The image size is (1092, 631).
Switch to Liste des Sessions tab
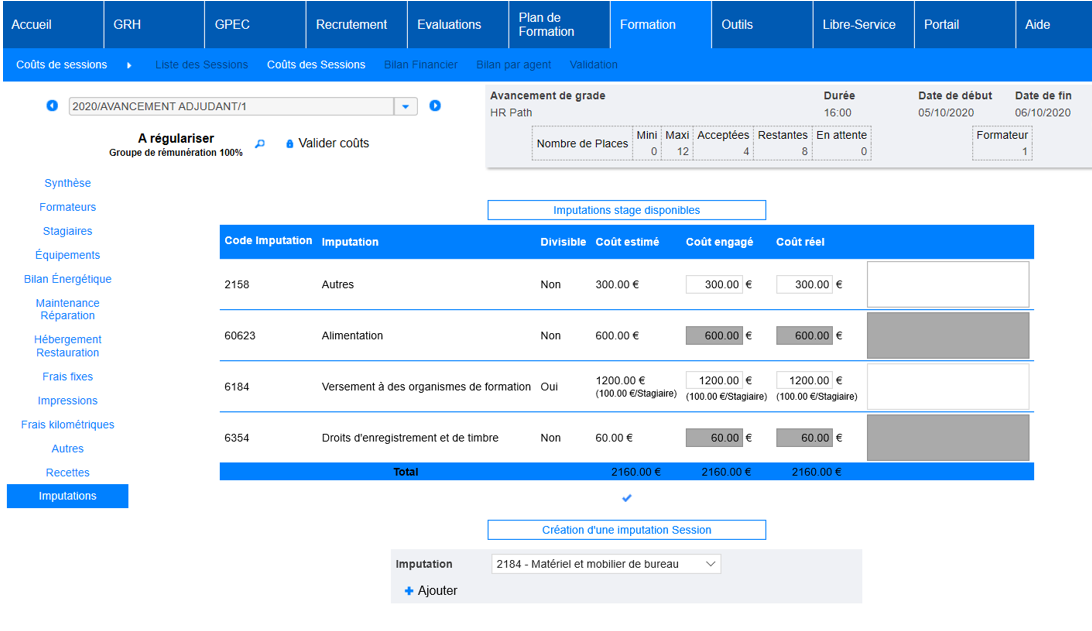tap(201, 65)
